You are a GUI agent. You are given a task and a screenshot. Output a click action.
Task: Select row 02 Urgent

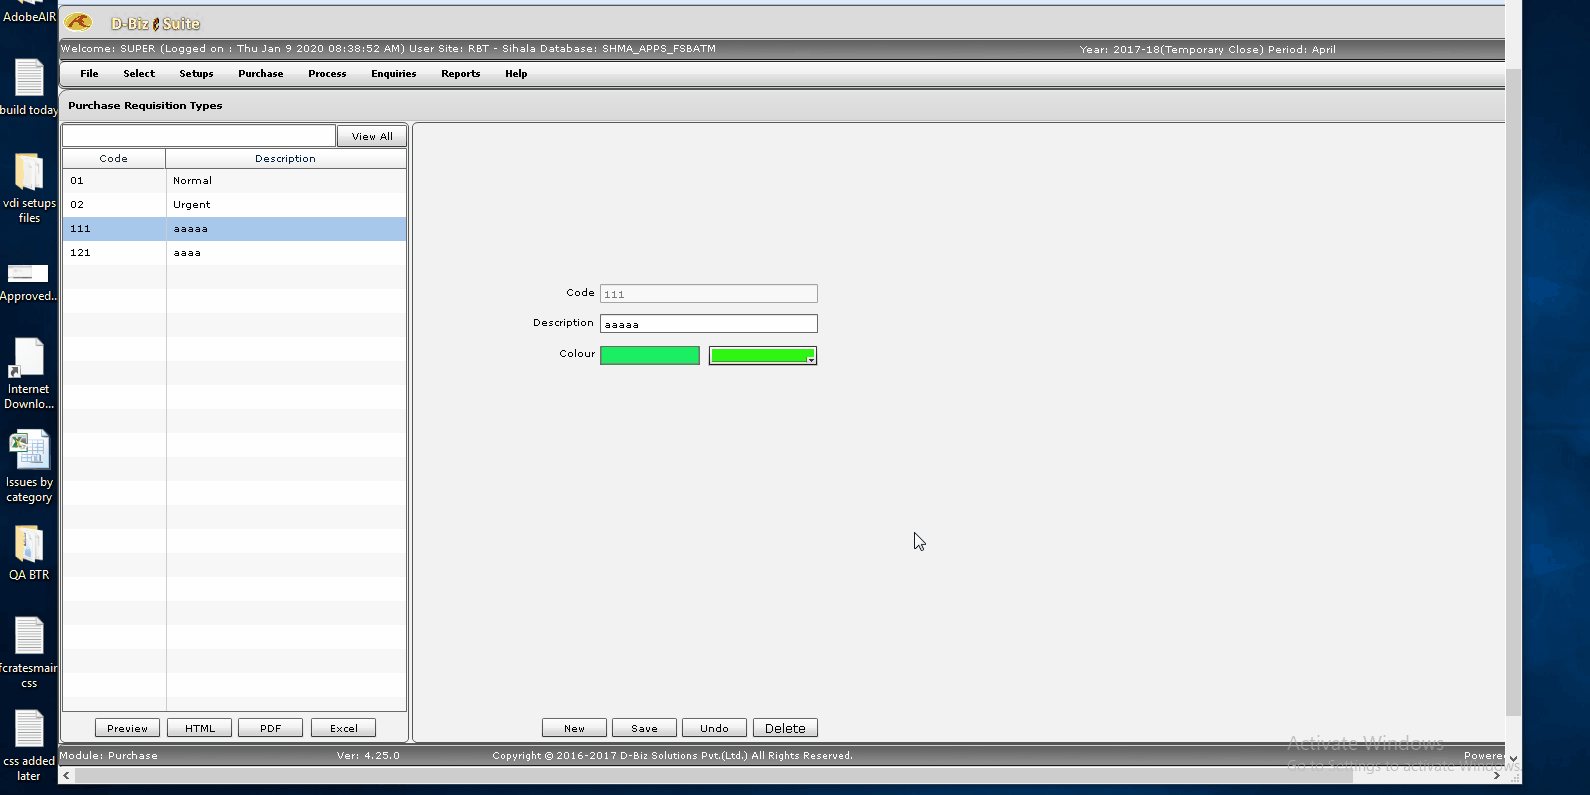point(234,205)
